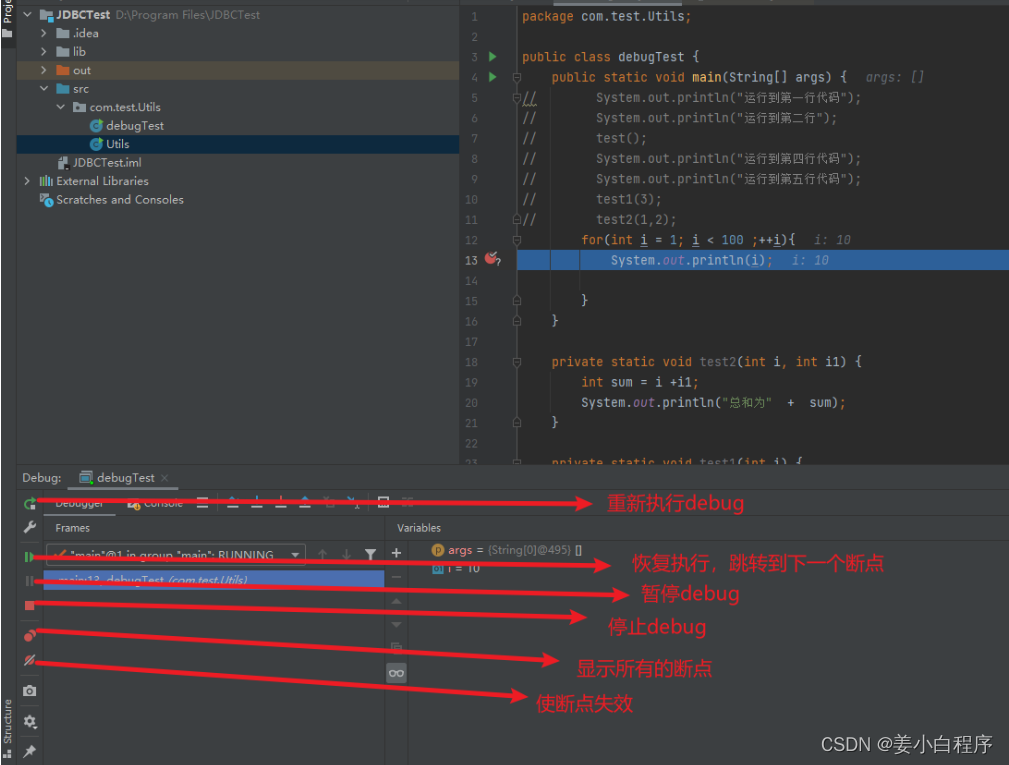This screenshot has width=1009, height=765.
Task: Add a new watch with the plus button
Action: tap(396, 553)
